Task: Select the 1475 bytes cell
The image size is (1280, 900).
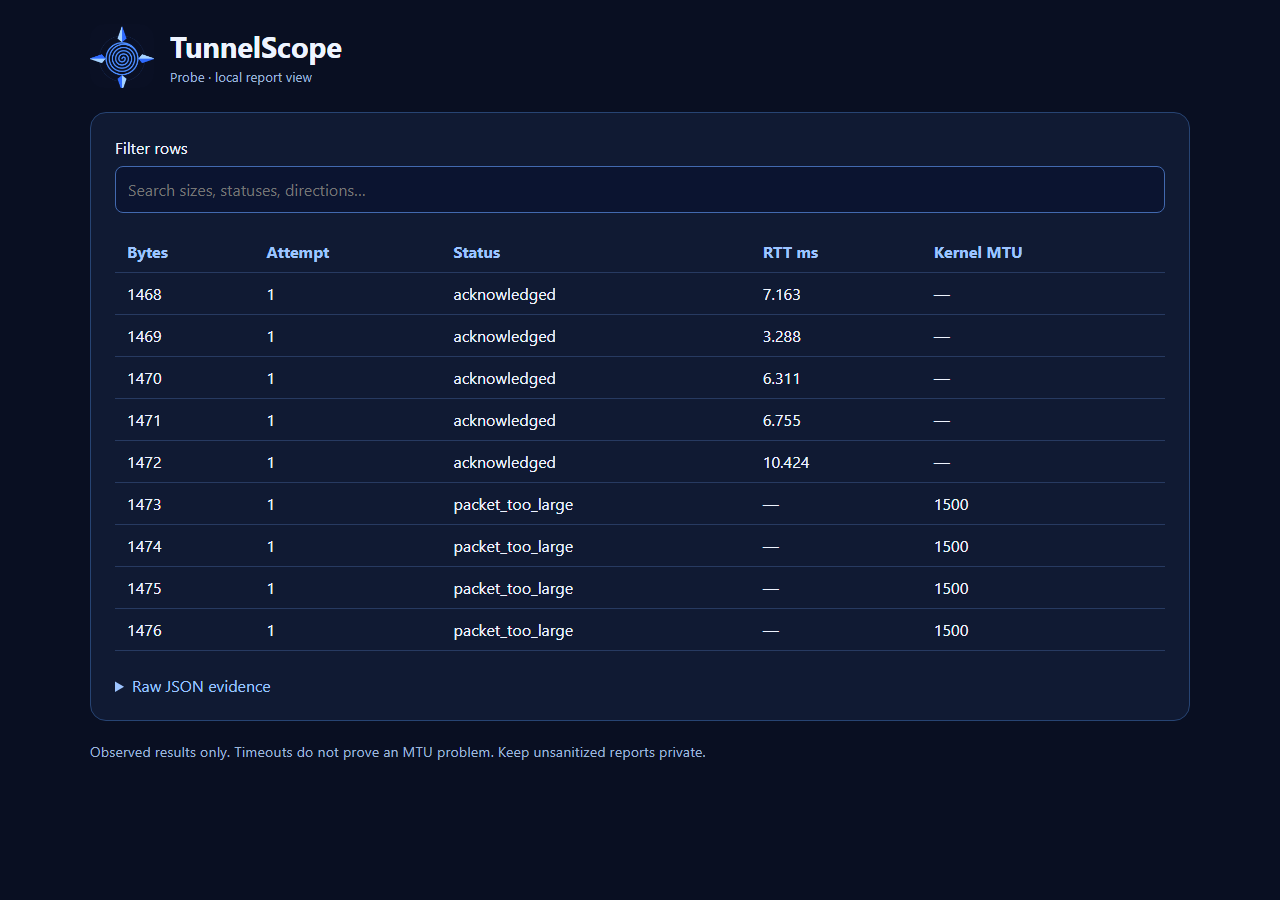Action: pos(145,589)
